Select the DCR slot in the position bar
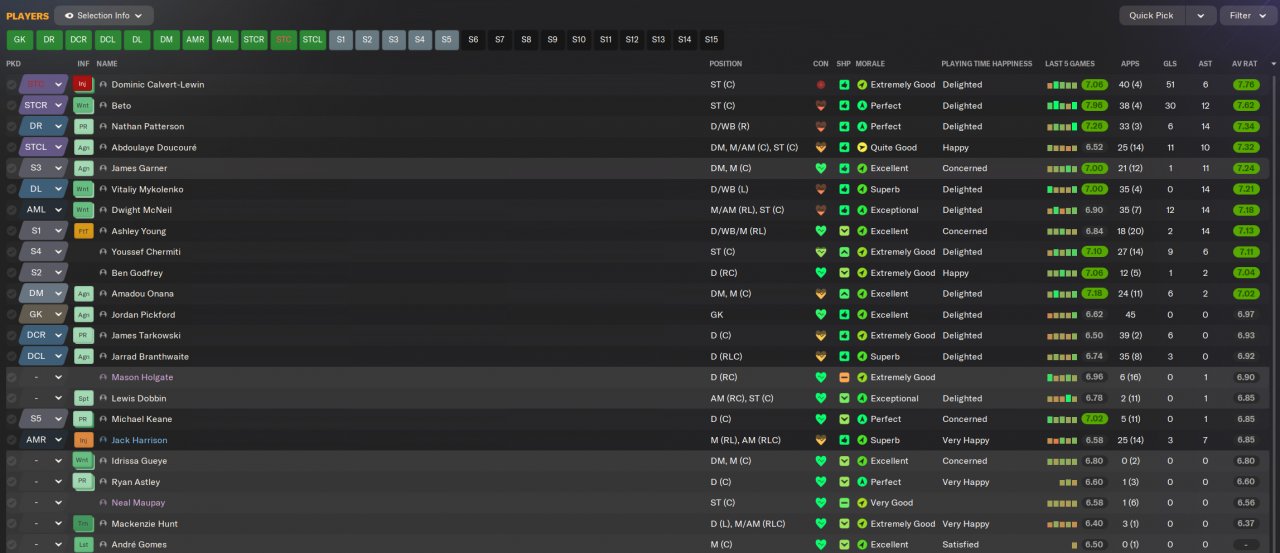This screenshot has height=553, width=1280. (78, 40)
